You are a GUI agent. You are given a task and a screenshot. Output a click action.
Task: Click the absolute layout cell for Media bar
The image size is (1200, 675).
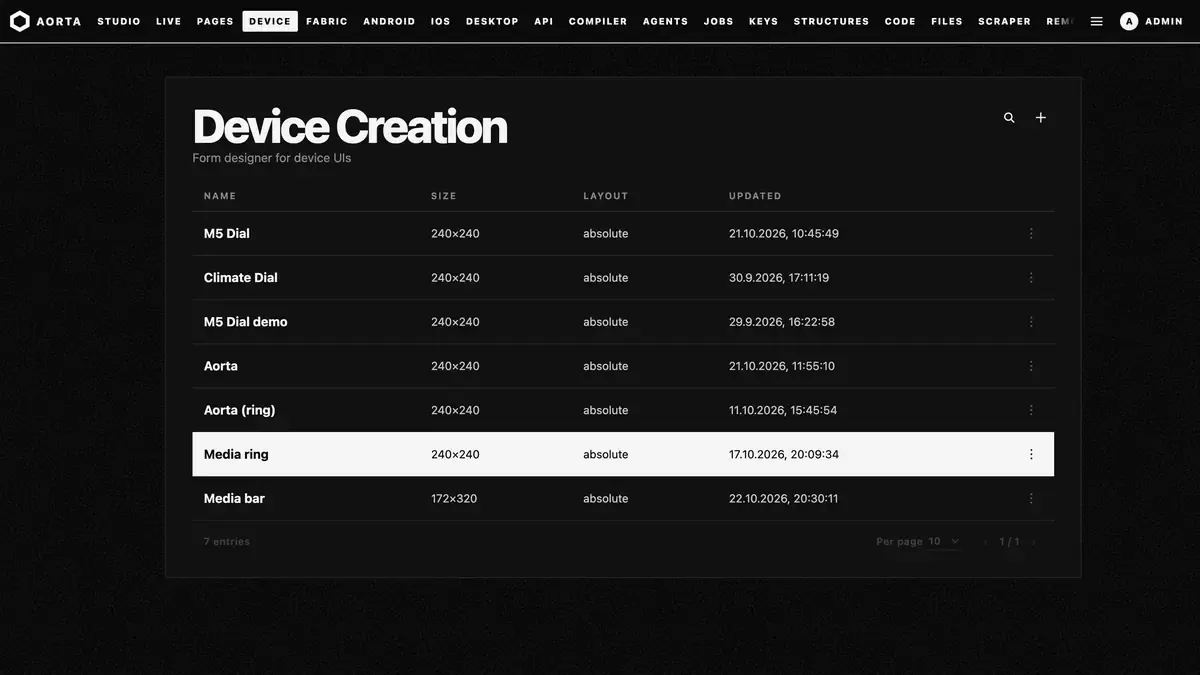pos(606,498)
